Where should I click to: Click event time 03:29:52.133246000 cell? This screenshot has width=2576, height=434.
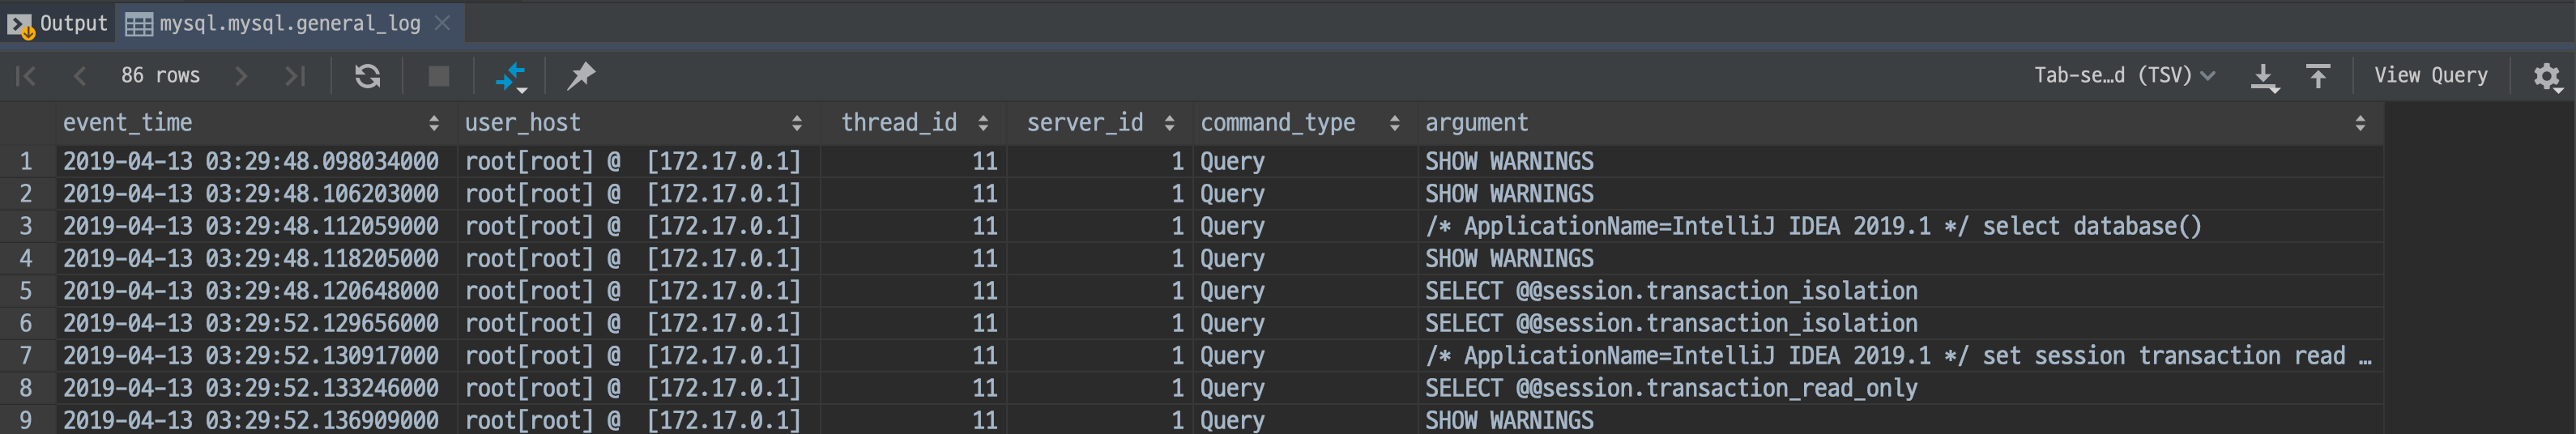pos(256,388)
